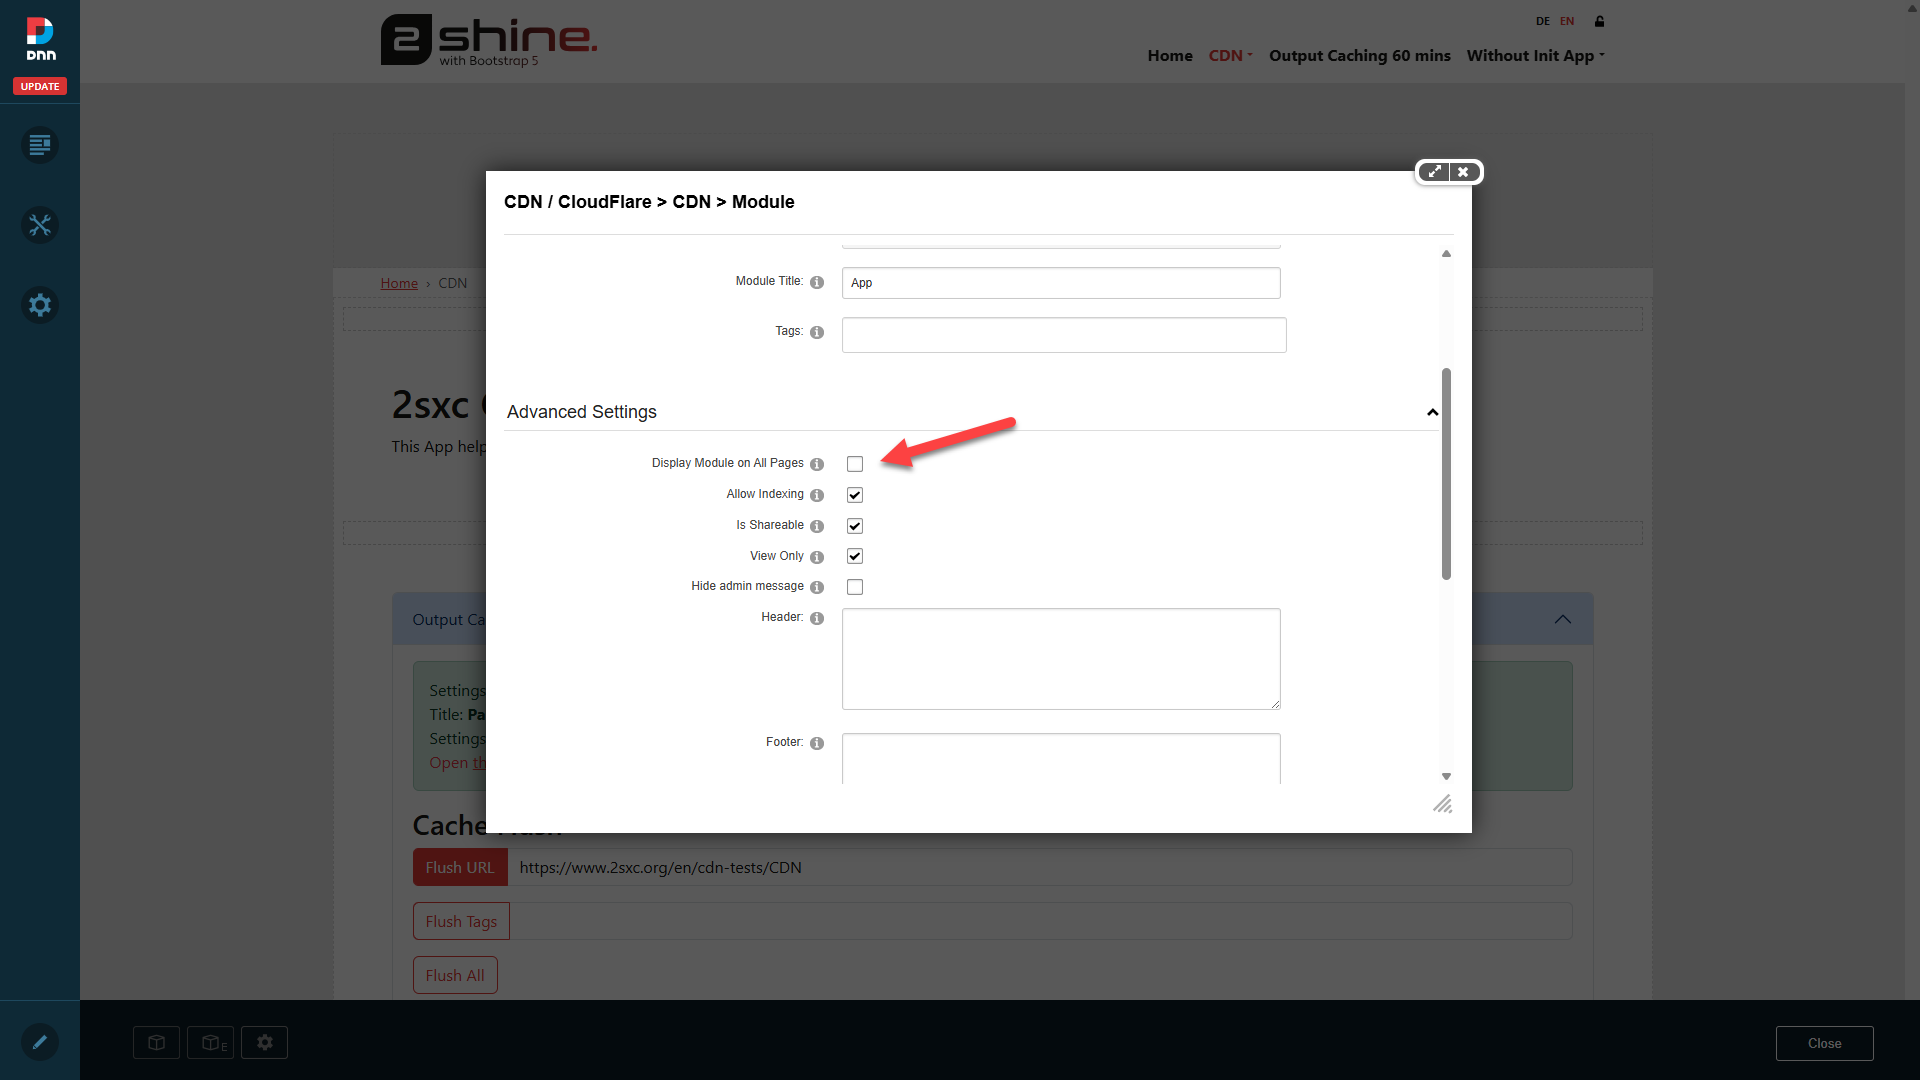Click the info icon beside Module Title
The height and width of the screenshot is (1080, 1920).
817,283
